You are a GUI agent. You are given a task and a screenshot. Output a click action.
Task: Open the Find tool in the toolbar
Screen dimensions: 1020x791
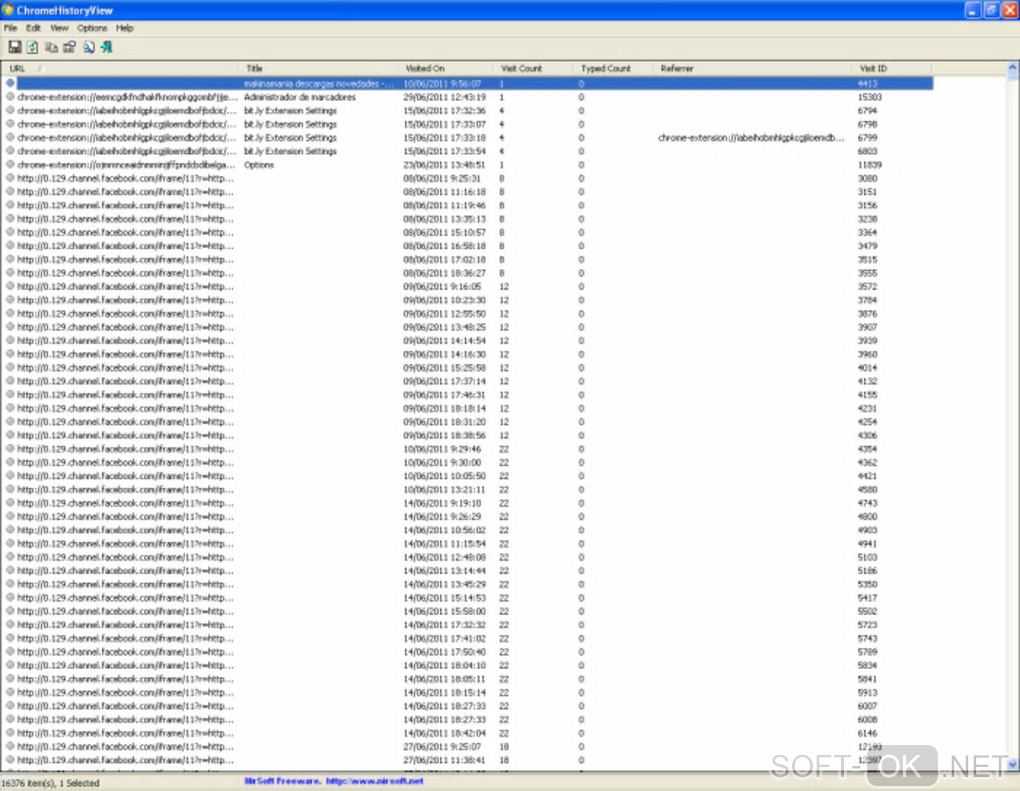coord(88,47)
